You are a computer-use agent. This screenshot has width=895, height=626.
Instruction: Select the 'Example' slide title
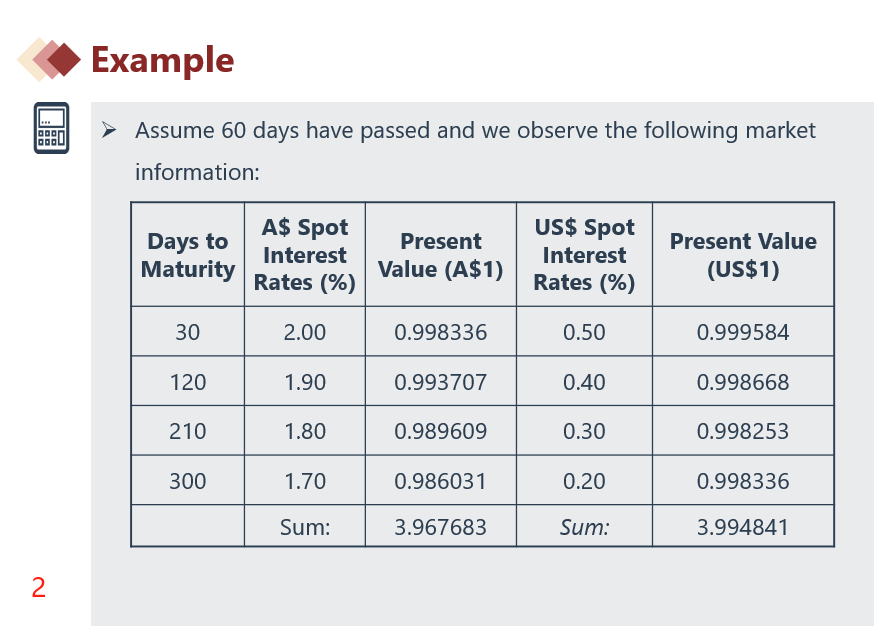tap(162, 60)
